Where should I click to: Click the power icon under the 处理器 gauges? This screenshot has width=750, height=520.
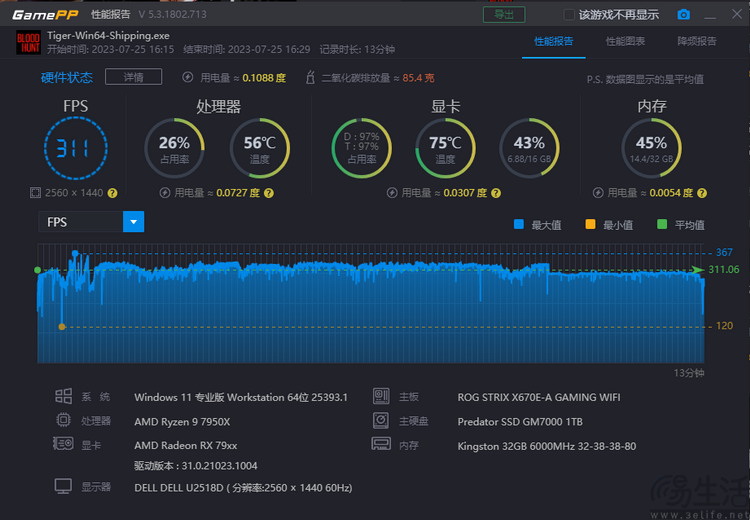(165, 193)
